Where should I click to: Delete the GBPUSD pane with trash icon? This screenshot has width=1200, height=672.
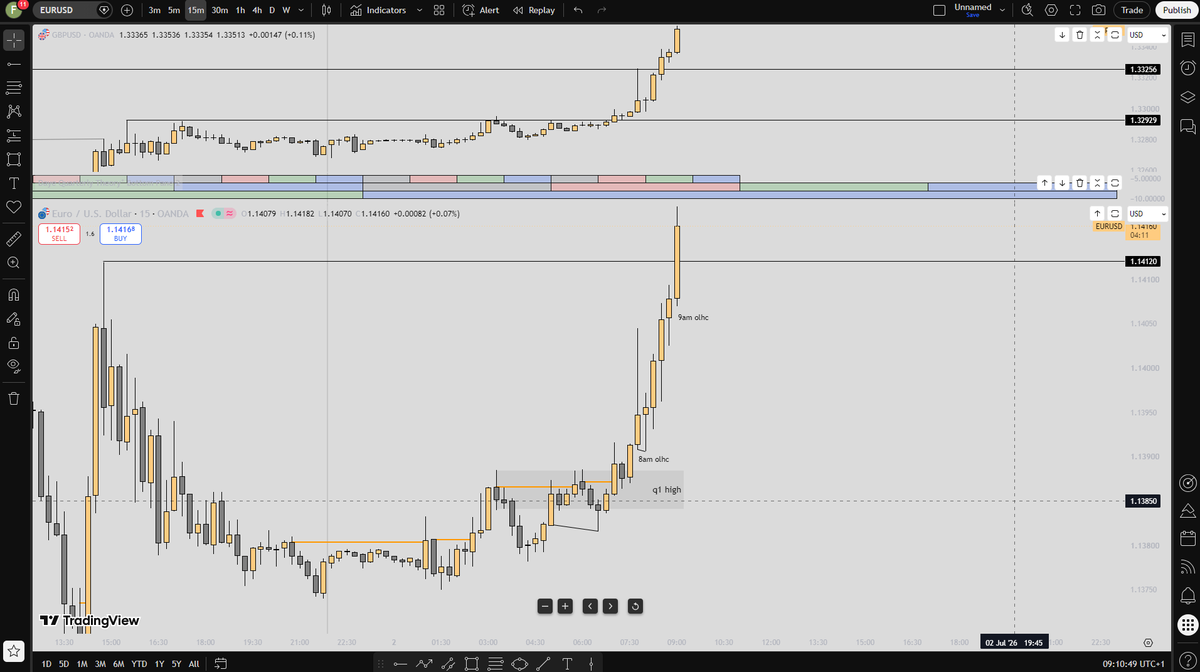(1079, 35)
